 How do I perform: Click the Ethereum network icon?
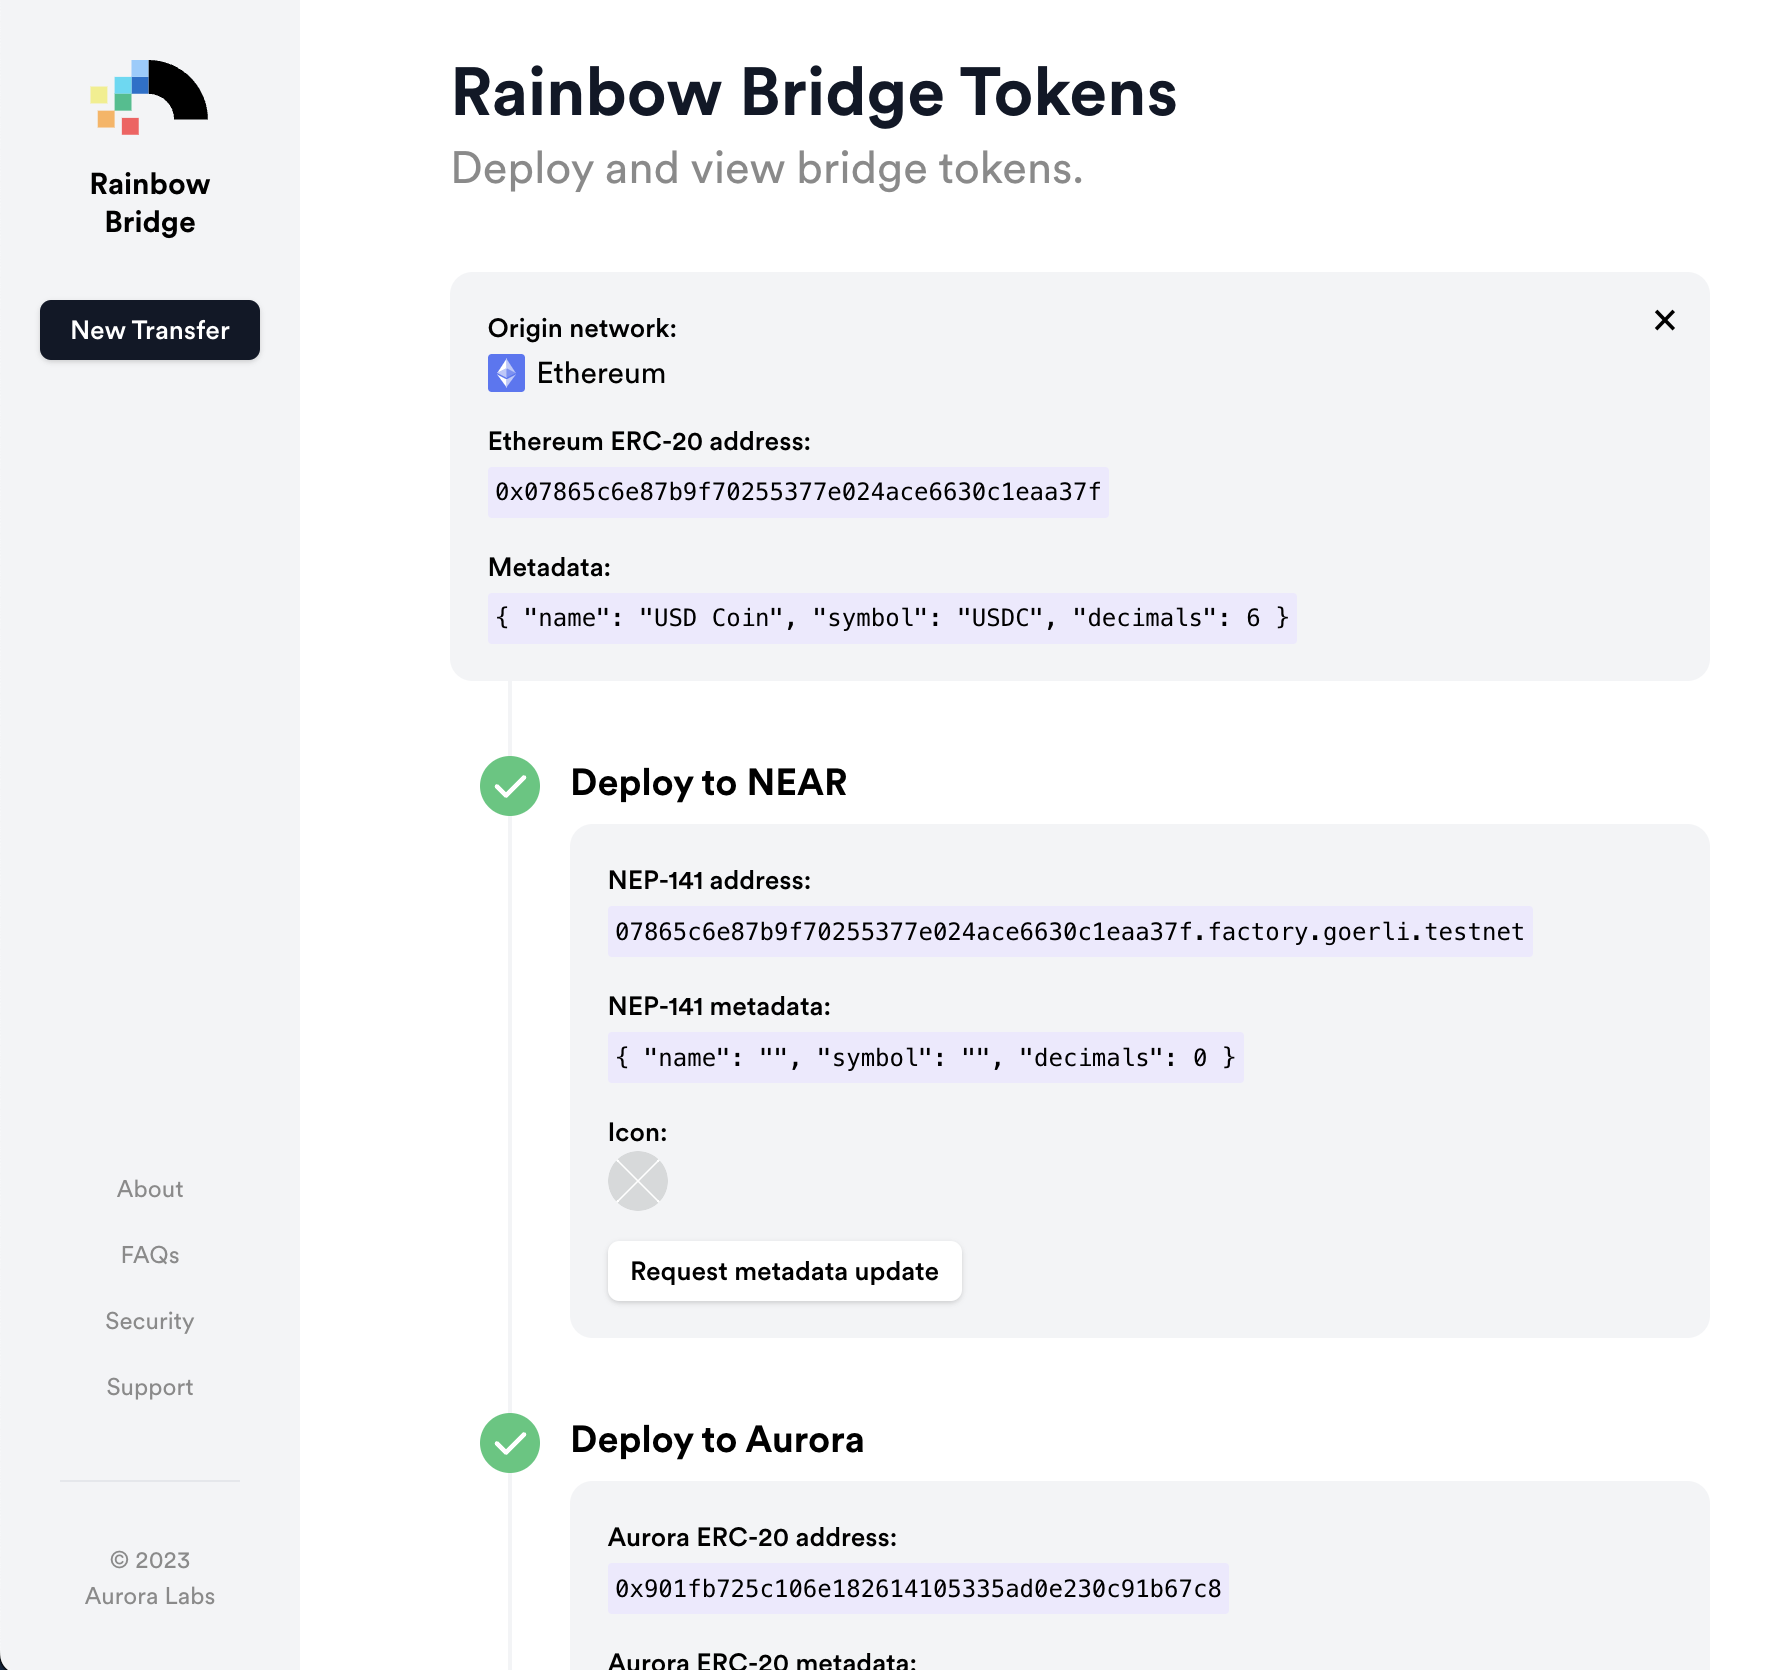pyautogui.click(x=506, y=373)
